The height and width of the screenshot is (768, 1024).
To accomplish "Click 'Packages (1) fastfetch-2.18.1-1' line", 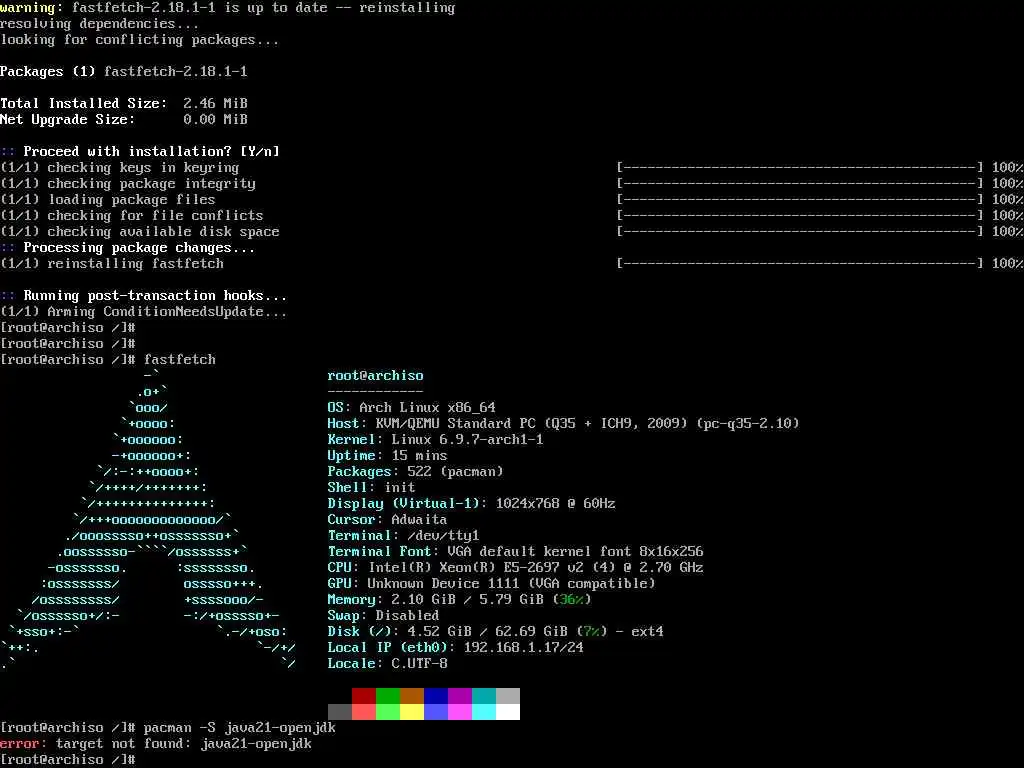I will pos(123,72).
